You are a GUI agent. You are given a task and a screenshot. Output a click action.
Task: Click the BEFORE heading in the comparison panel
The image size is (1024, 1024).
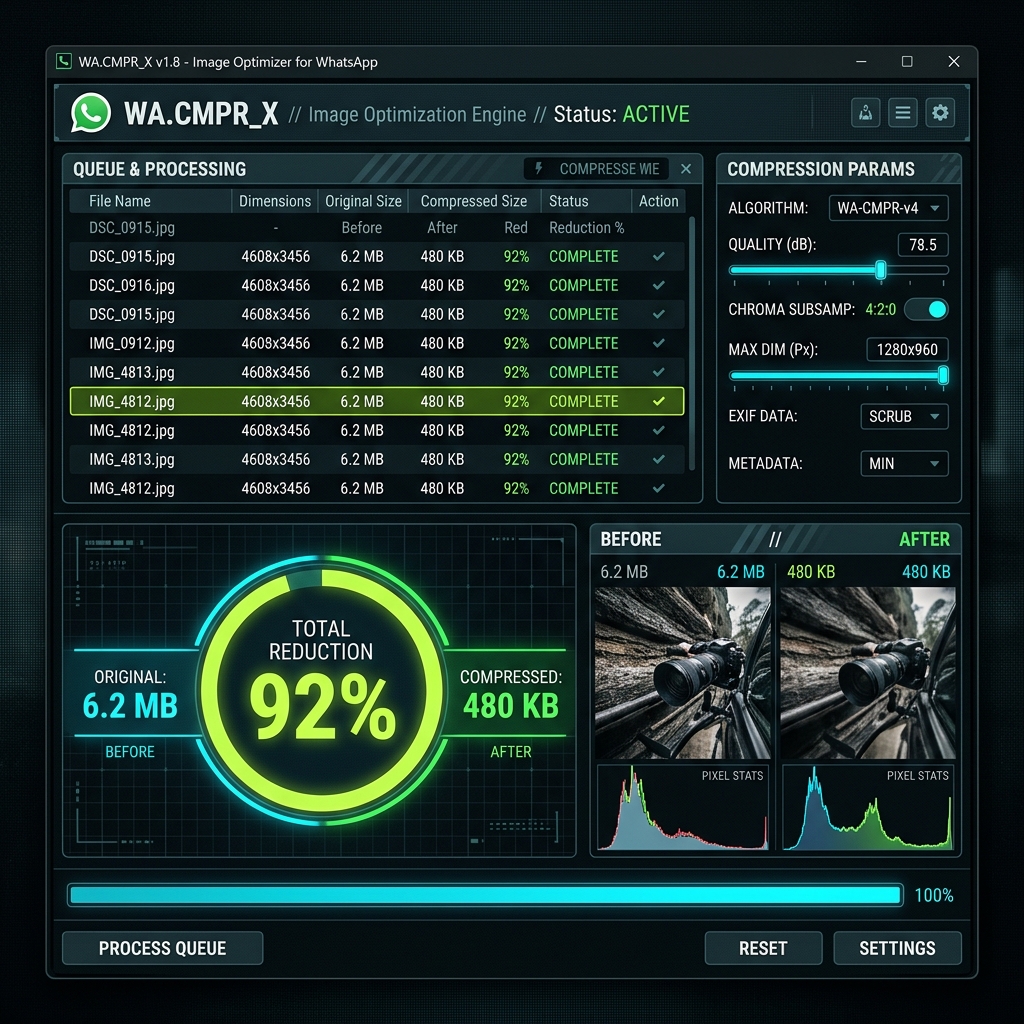(x=630, y=539)
